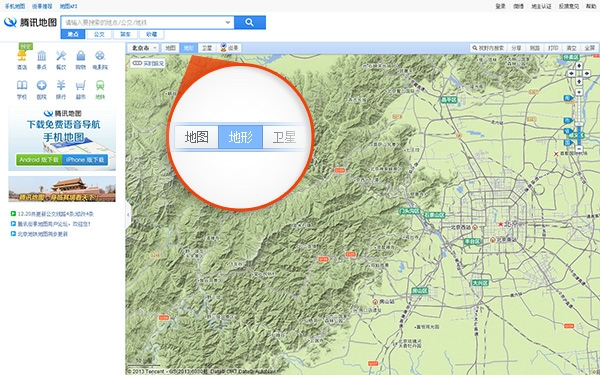Switch to the 驾车 driving search tab
The width and height of the screenshot is (600, 375).
click(126, 34)
